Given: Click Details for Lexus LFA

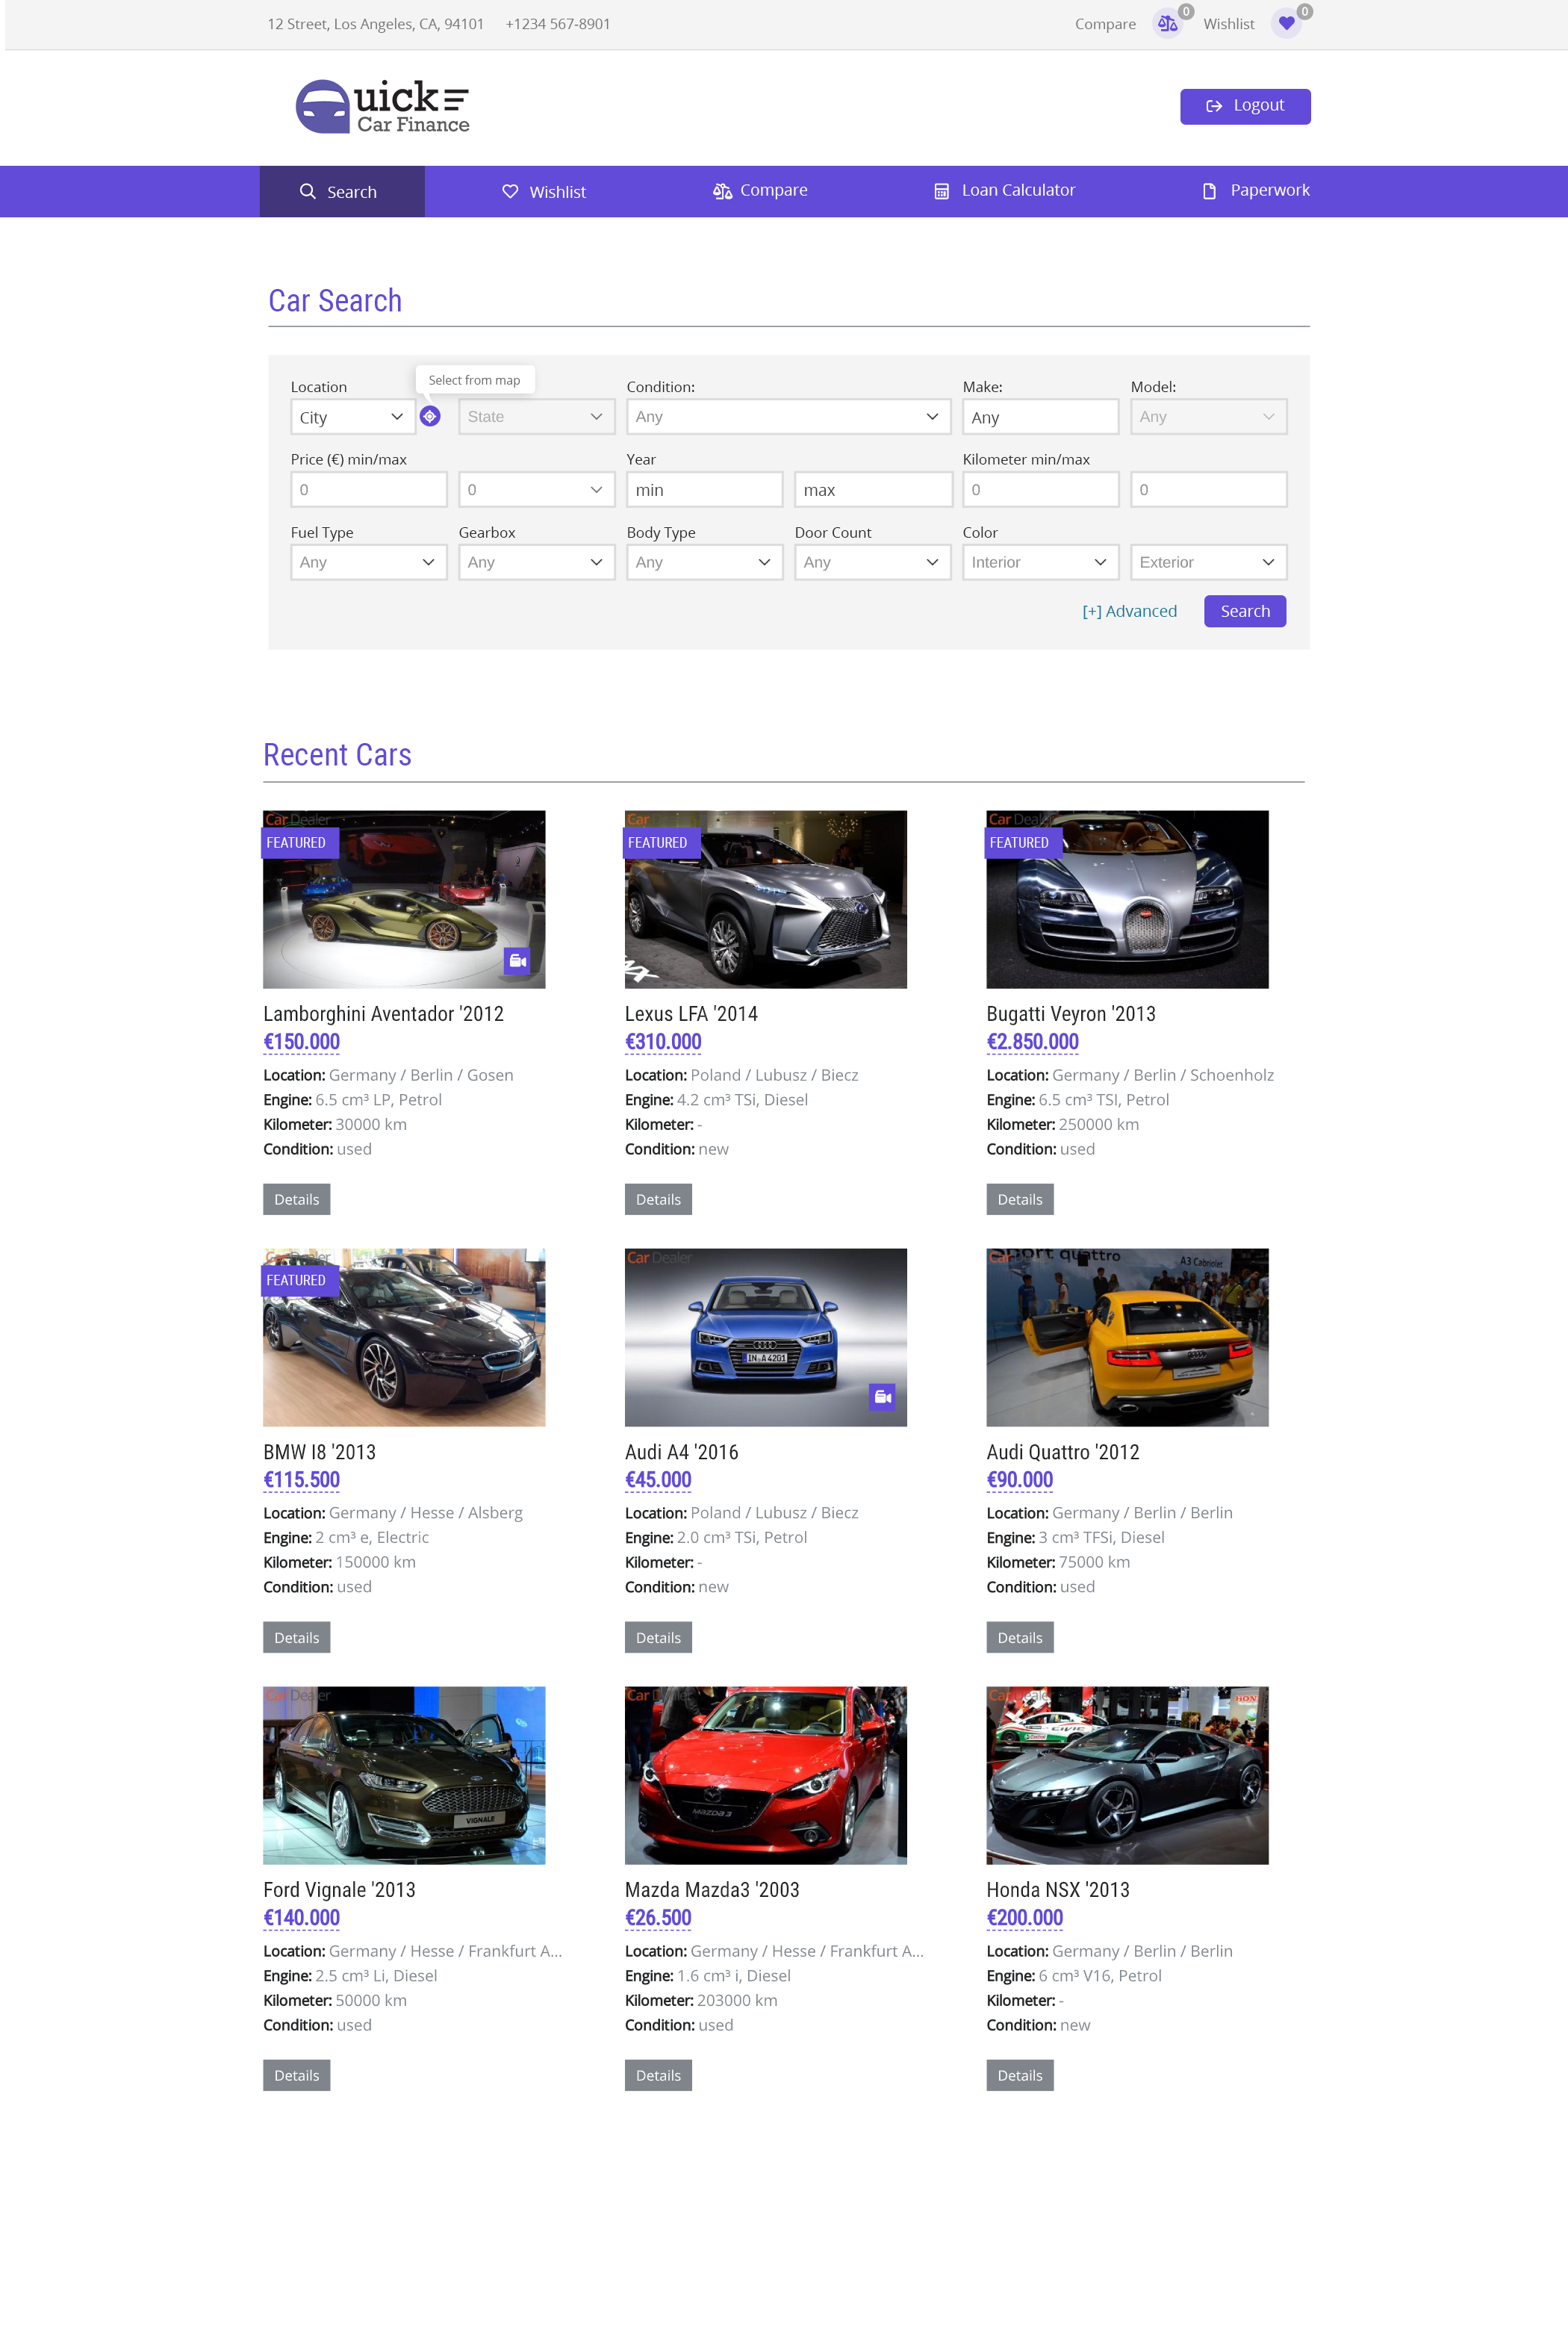Looking at the screenshot, I should pyautogui.click(x=658, y=1199).
